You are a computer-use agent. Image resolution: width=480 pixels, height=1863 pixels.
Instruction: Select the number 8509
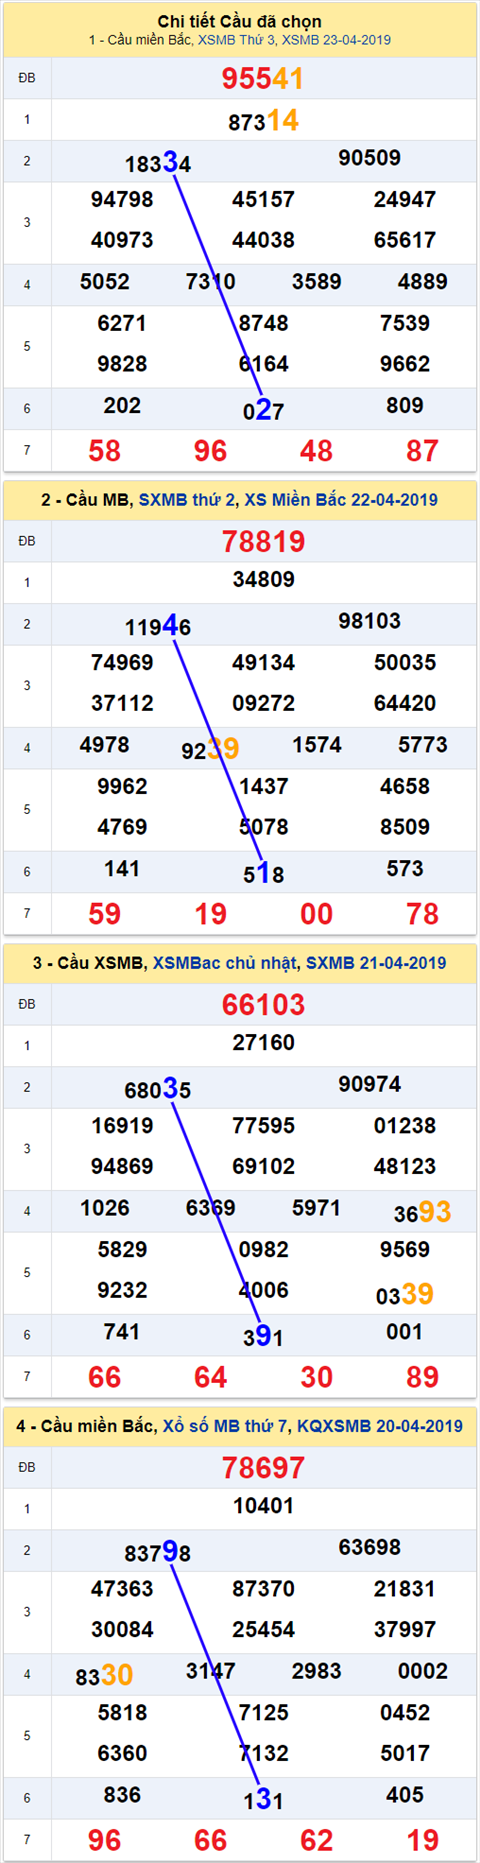tap(404, 827)
